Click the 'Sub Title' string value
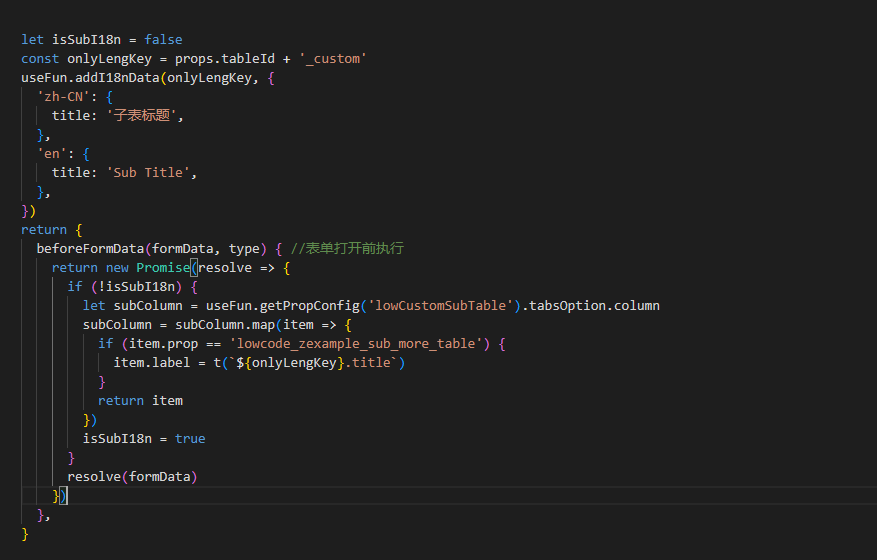The height and width of the screenshot is (560, 877). tap(151, 172)
